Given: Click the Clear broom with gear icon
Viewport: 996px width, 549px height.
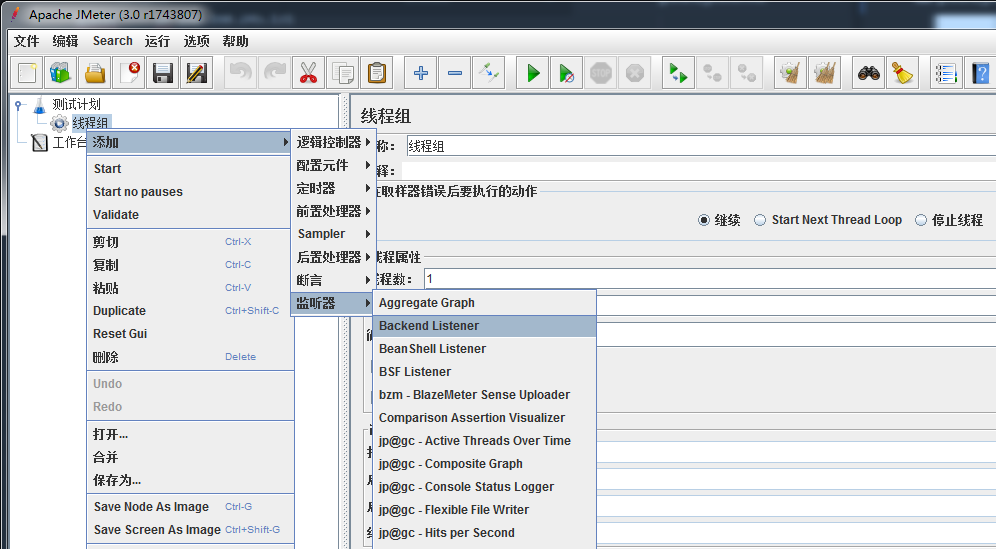Looking at the screenshot, I should pyautogui.click(x=790, y=73).
